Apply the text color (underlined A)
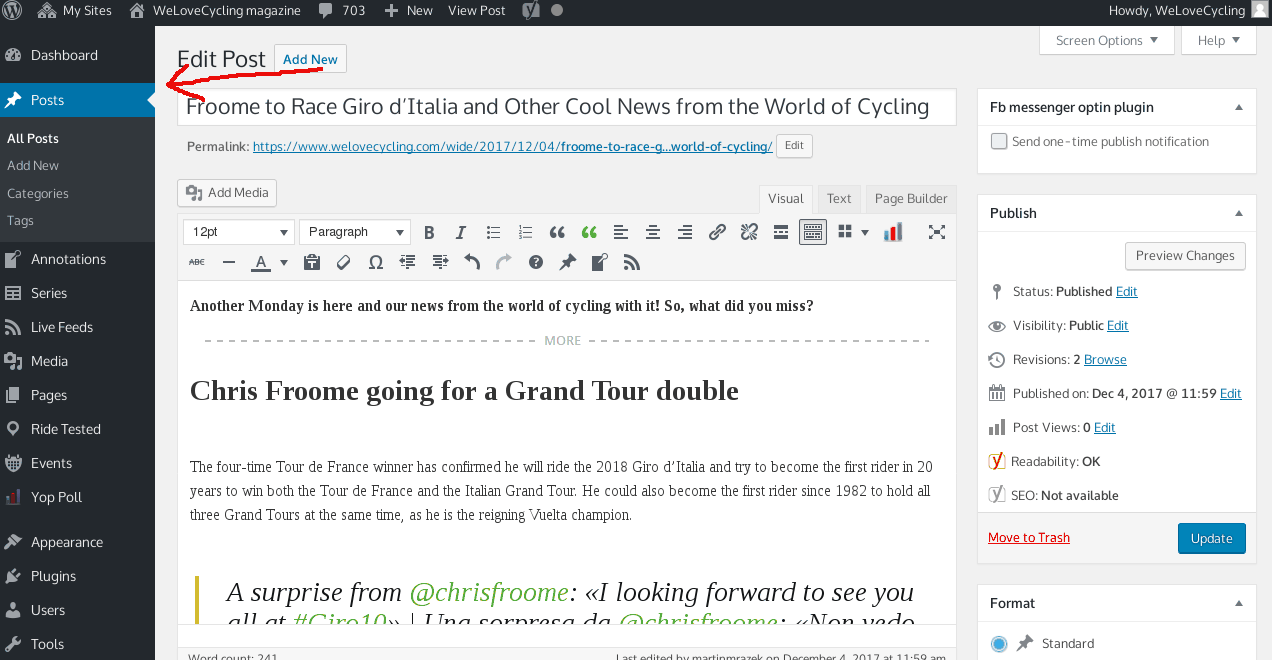The height and width of the screenshot is (660, 1272). pos(261,262)
